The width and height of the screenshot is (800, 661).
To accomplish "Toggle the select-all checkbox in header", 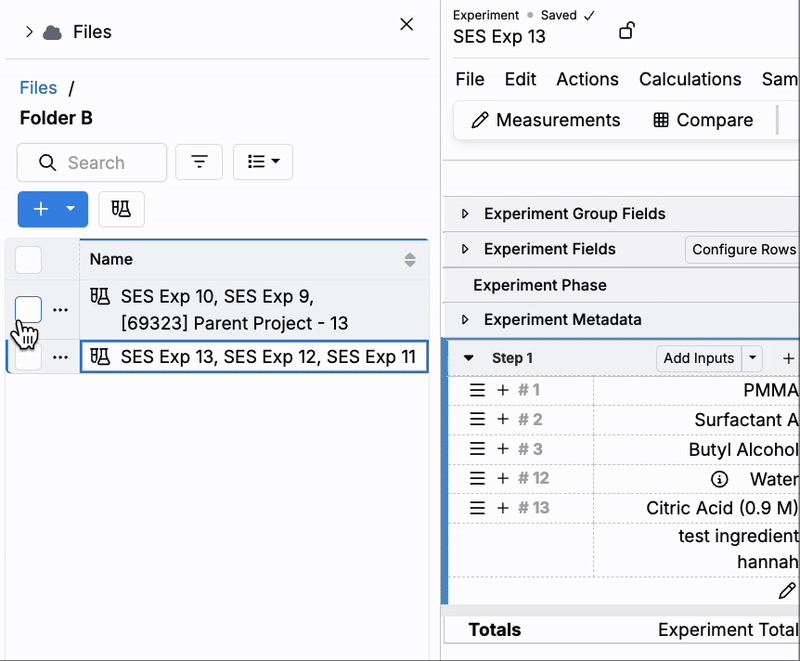I will 29,260.
